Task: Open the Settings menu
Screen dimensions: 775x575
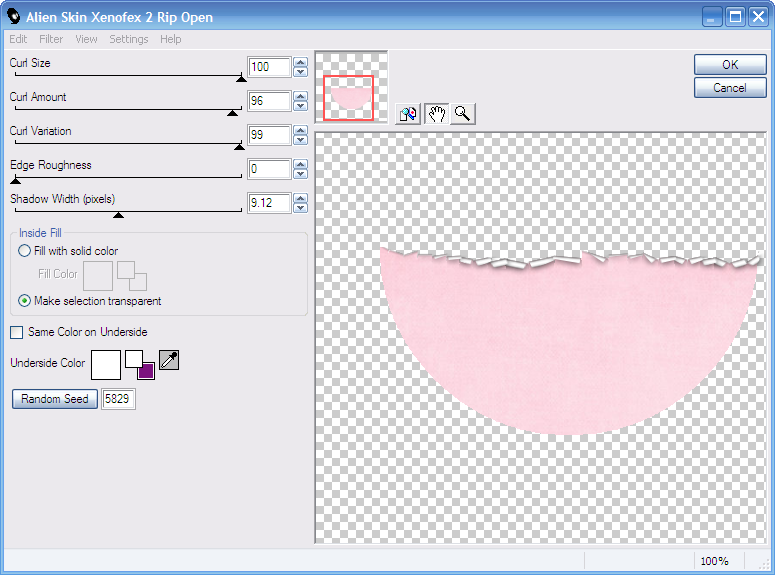Action: click(129, 39)
